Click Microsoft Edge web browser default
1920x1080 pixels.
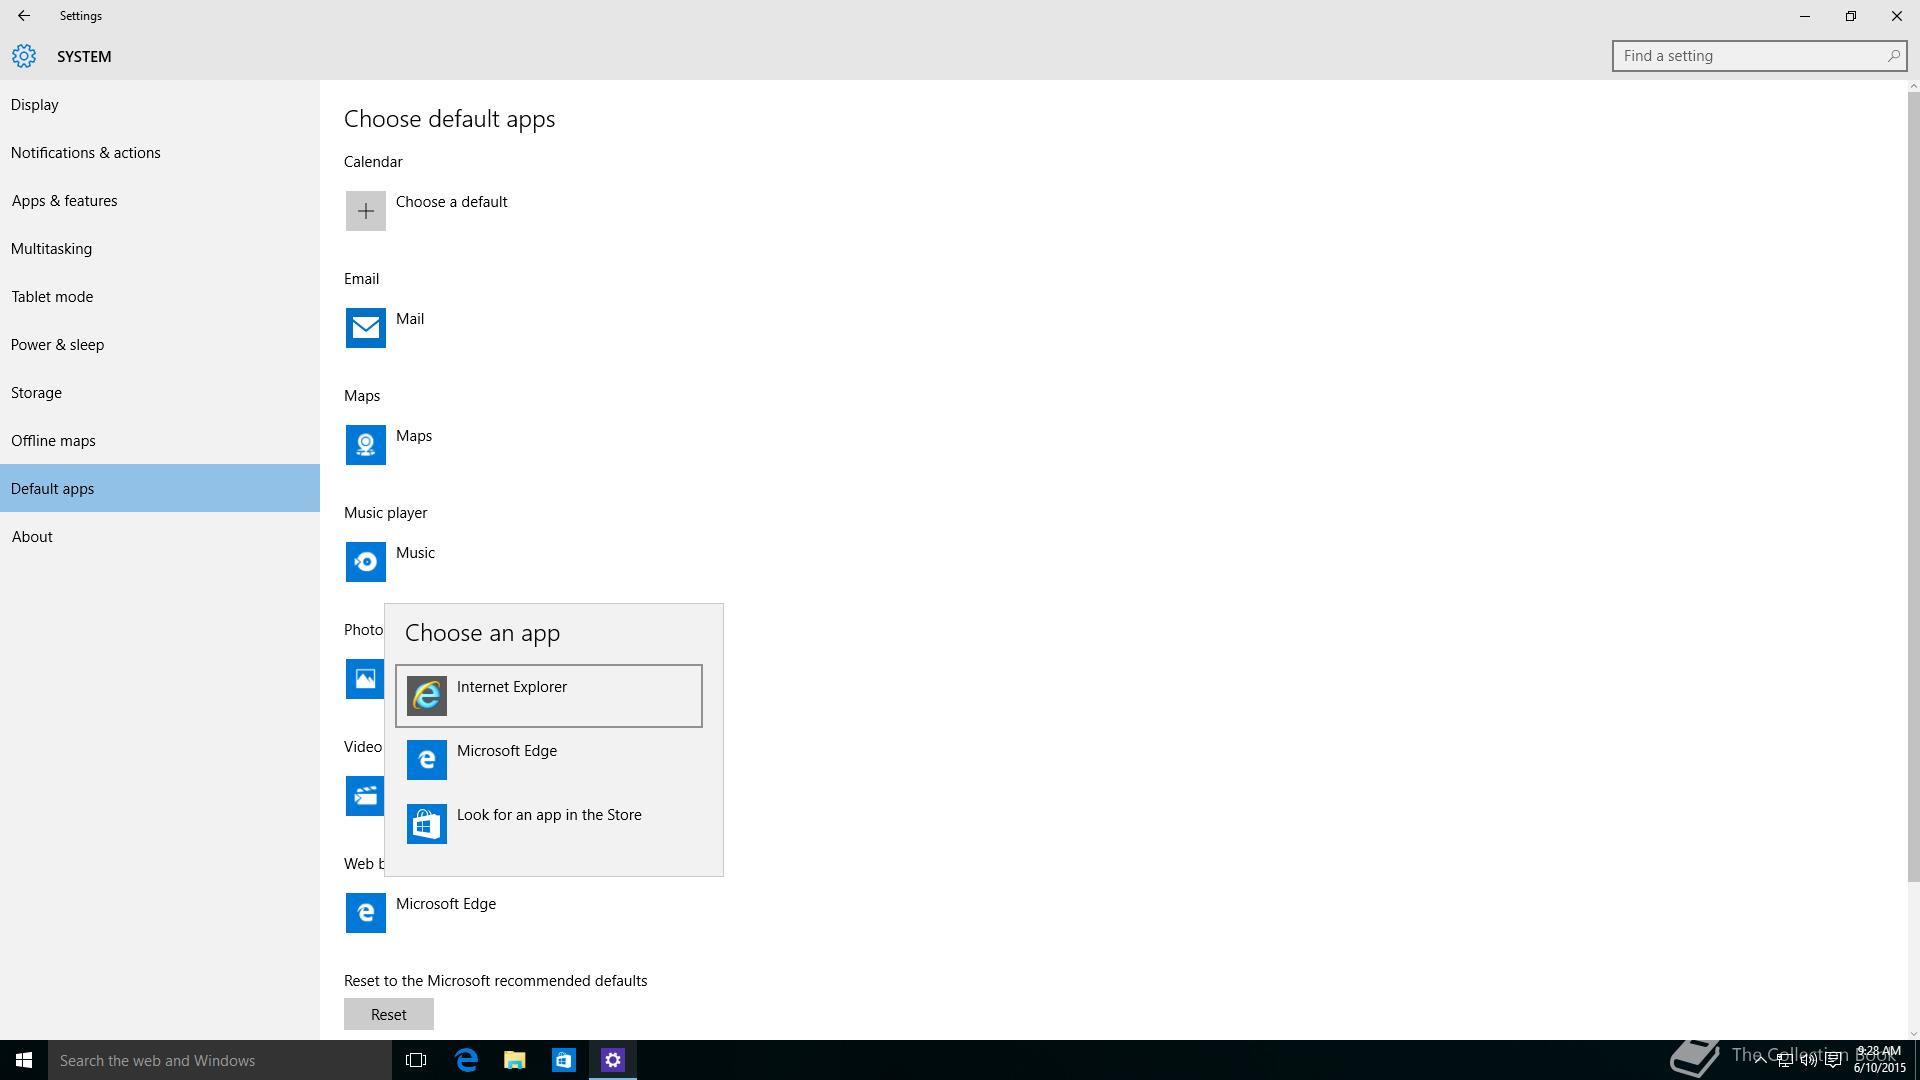pyautogui.click(x=446, y=904)
